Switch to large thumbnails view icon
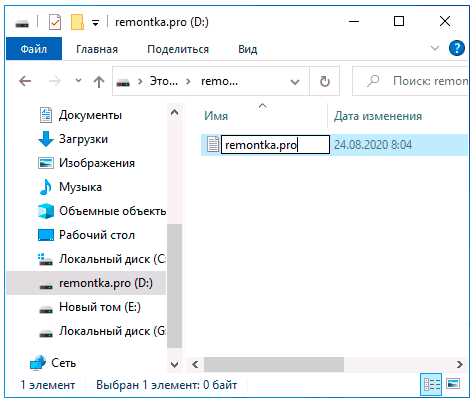 (x=454, y=384)
